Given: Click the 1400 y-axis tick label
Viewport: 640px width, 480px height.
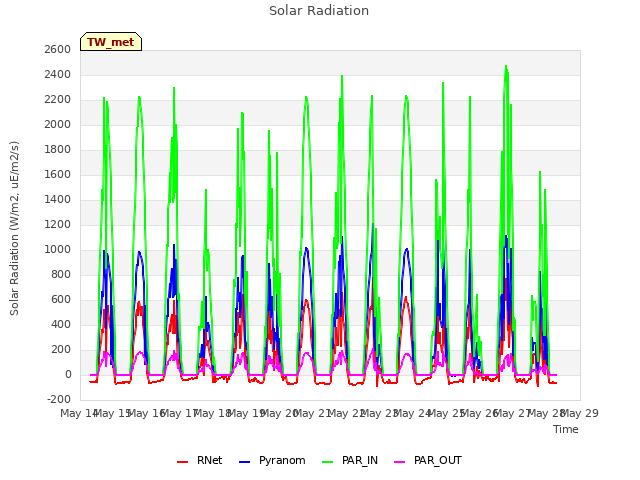Looking at the screenshot, I should [58, 200].
